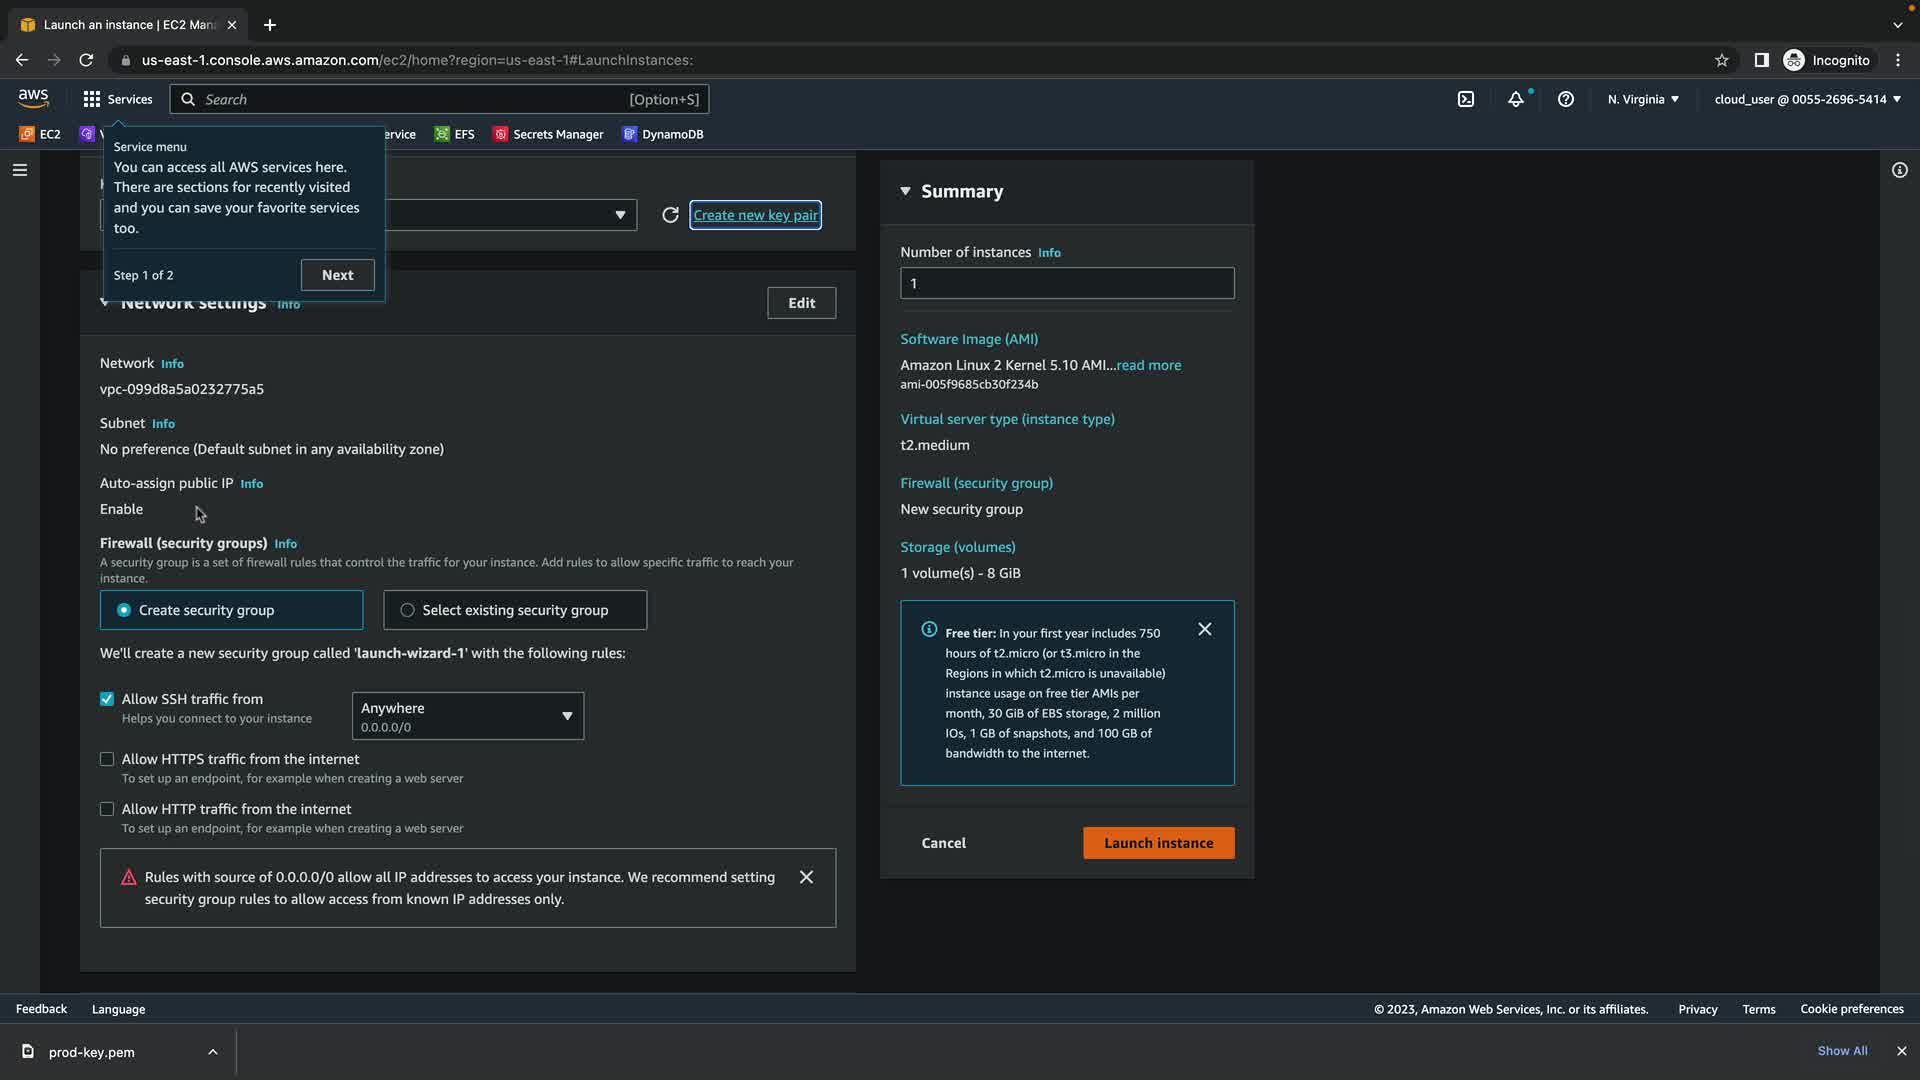Viewport: 1920px width, 1080px height.
Task: Open the SSH source Anywhere dropdown
Action: click(467, 716)
